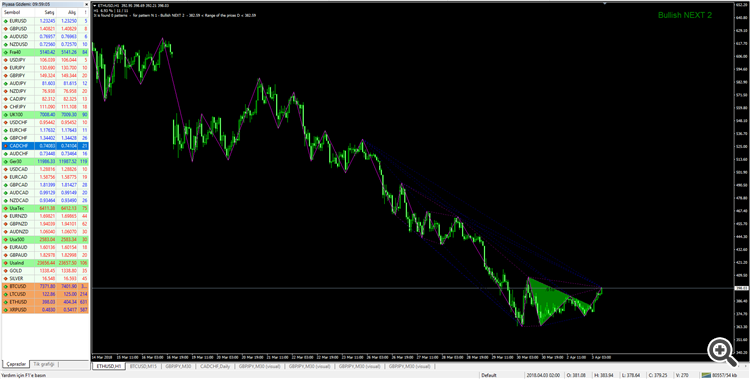The image size is (750, 379).
Task: Click the AUDJPY symbol arrow icon
Action: [5, 83]
